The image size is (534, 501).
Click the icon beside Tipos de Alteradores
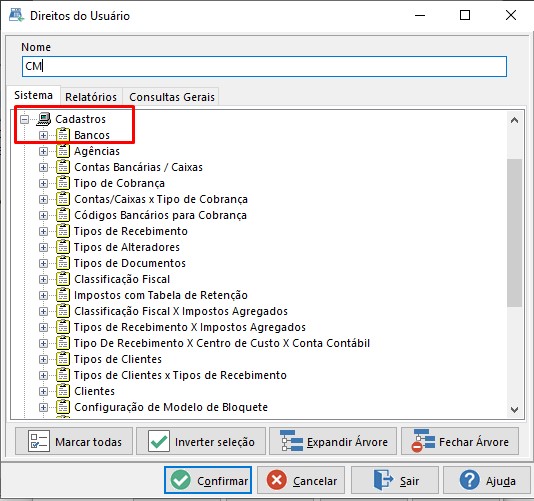click(63, 247)
